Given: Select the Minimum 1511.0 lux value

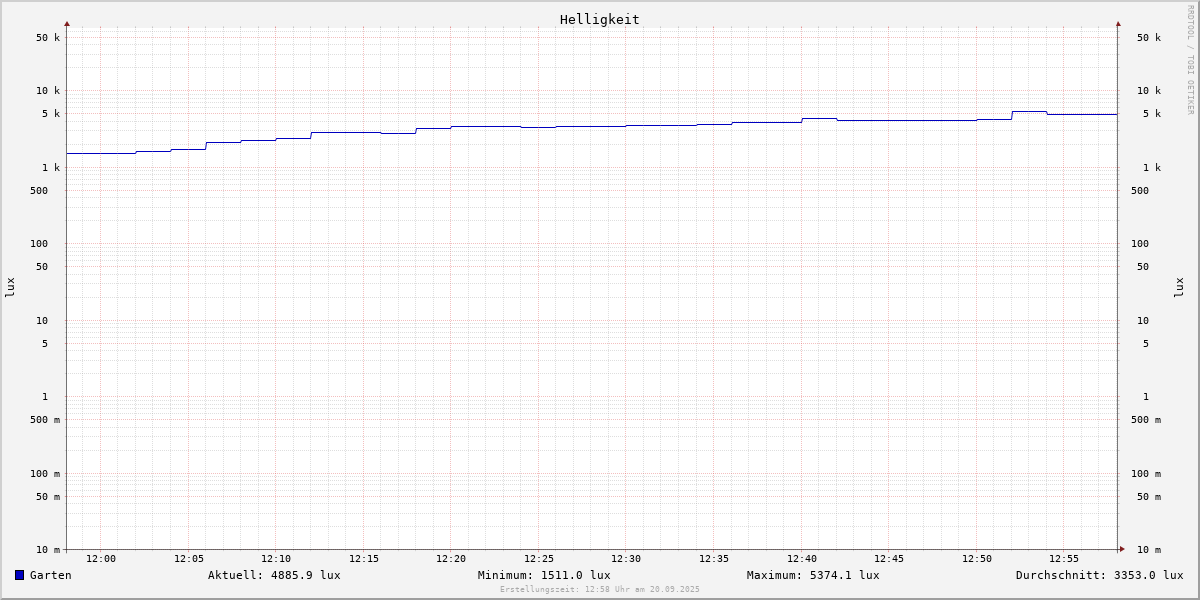Looking at the screenshot, I should [x=544, y=575].
